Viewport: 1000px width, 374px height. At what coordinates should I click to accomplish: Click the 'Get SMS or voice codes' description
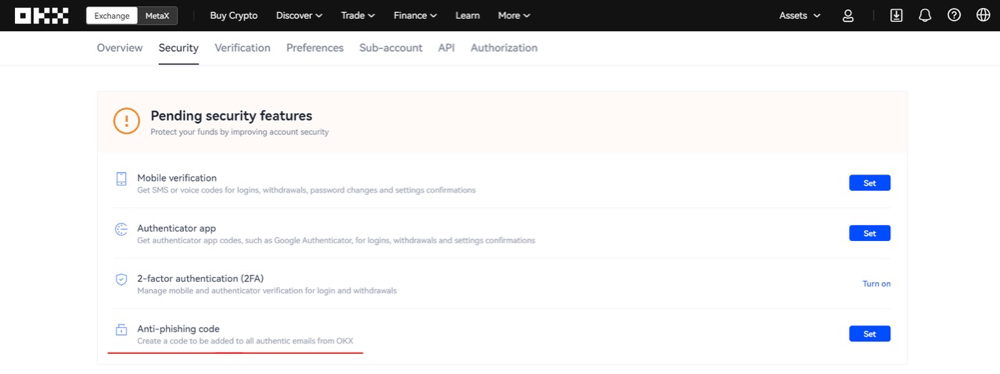[x=307, y=190]
